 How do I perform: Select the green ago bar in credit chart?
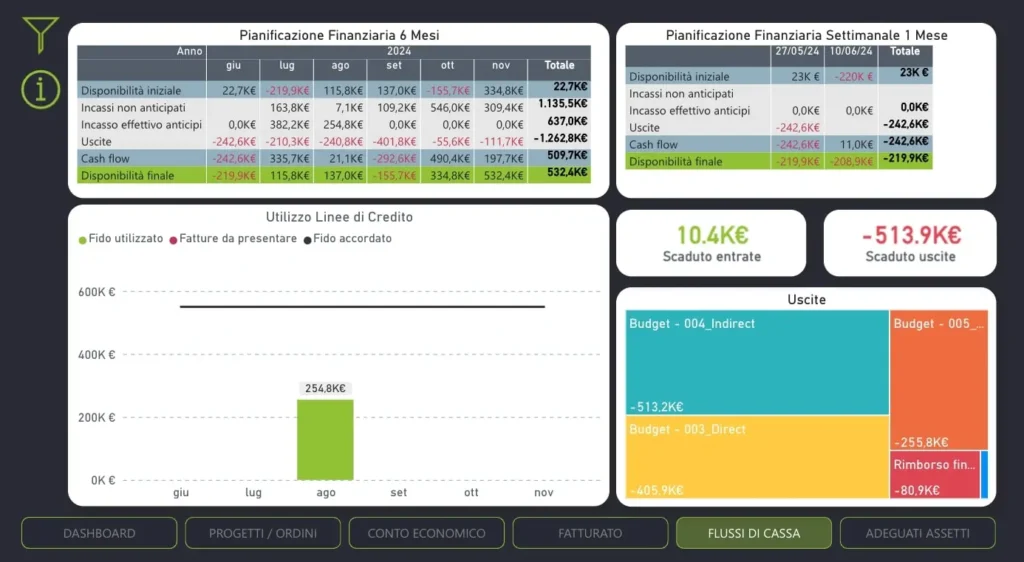[325, 440]
